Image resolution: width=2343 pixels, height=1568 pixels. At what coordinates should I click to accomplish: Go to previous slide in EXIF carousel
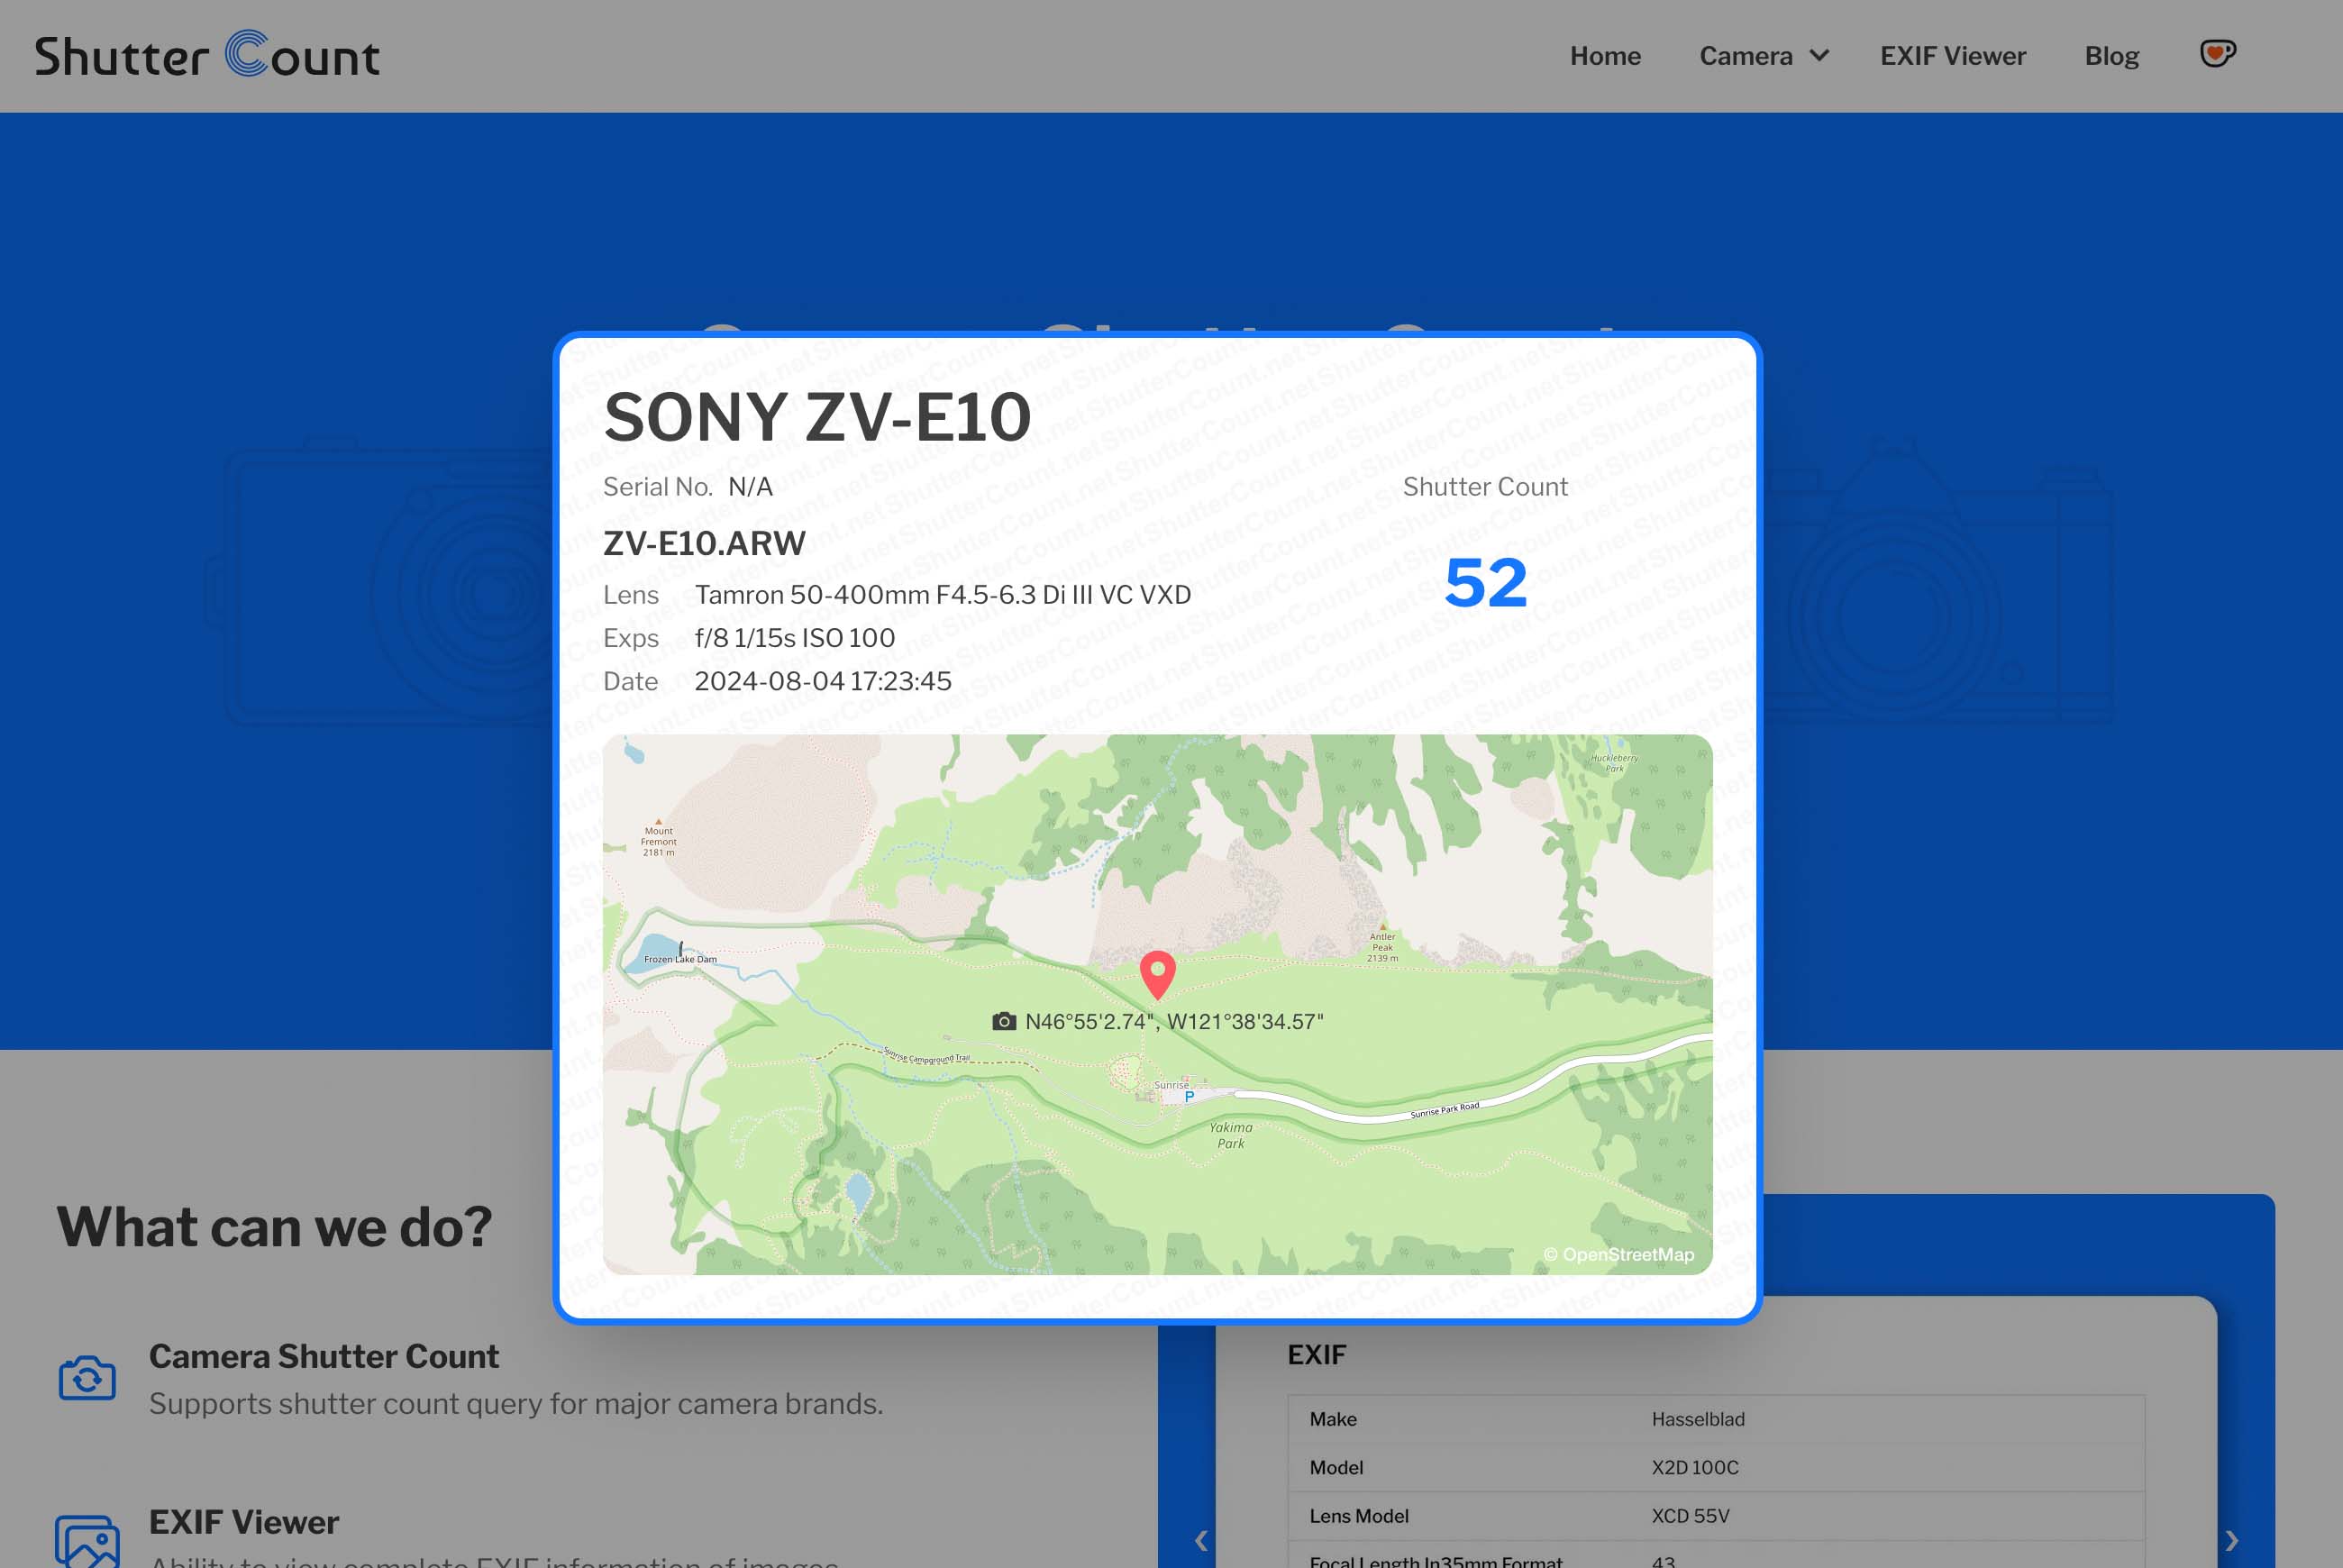point(1201,1541)
